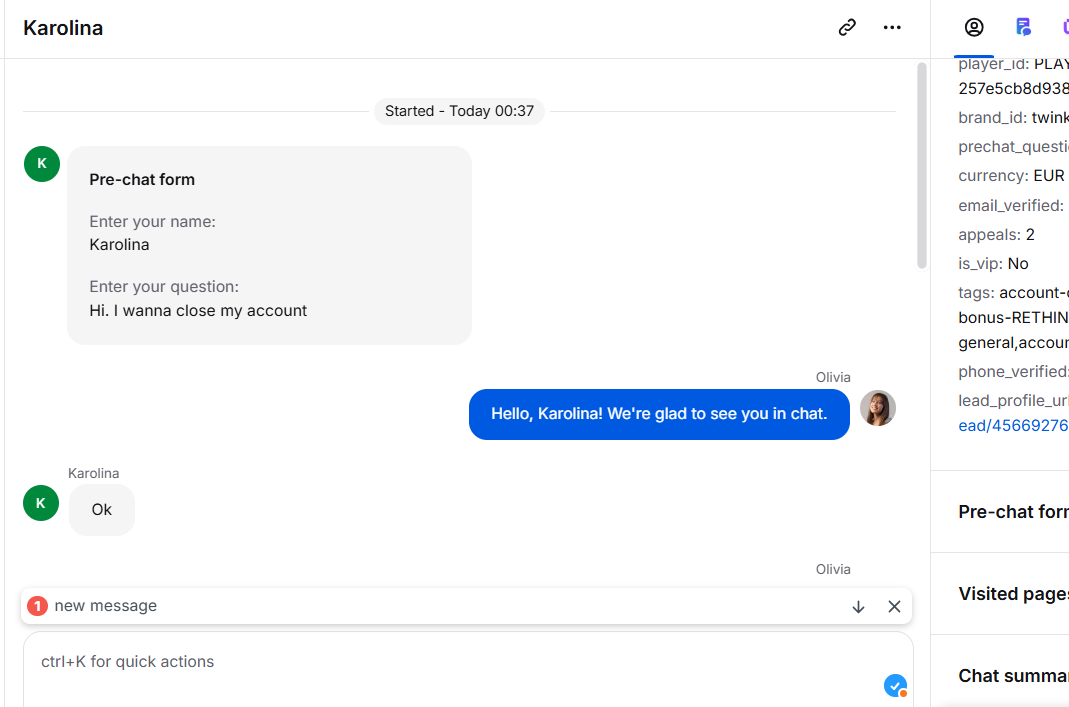Click the new message banner text
Screen dimensions: 1069x707
coord(106,605)
